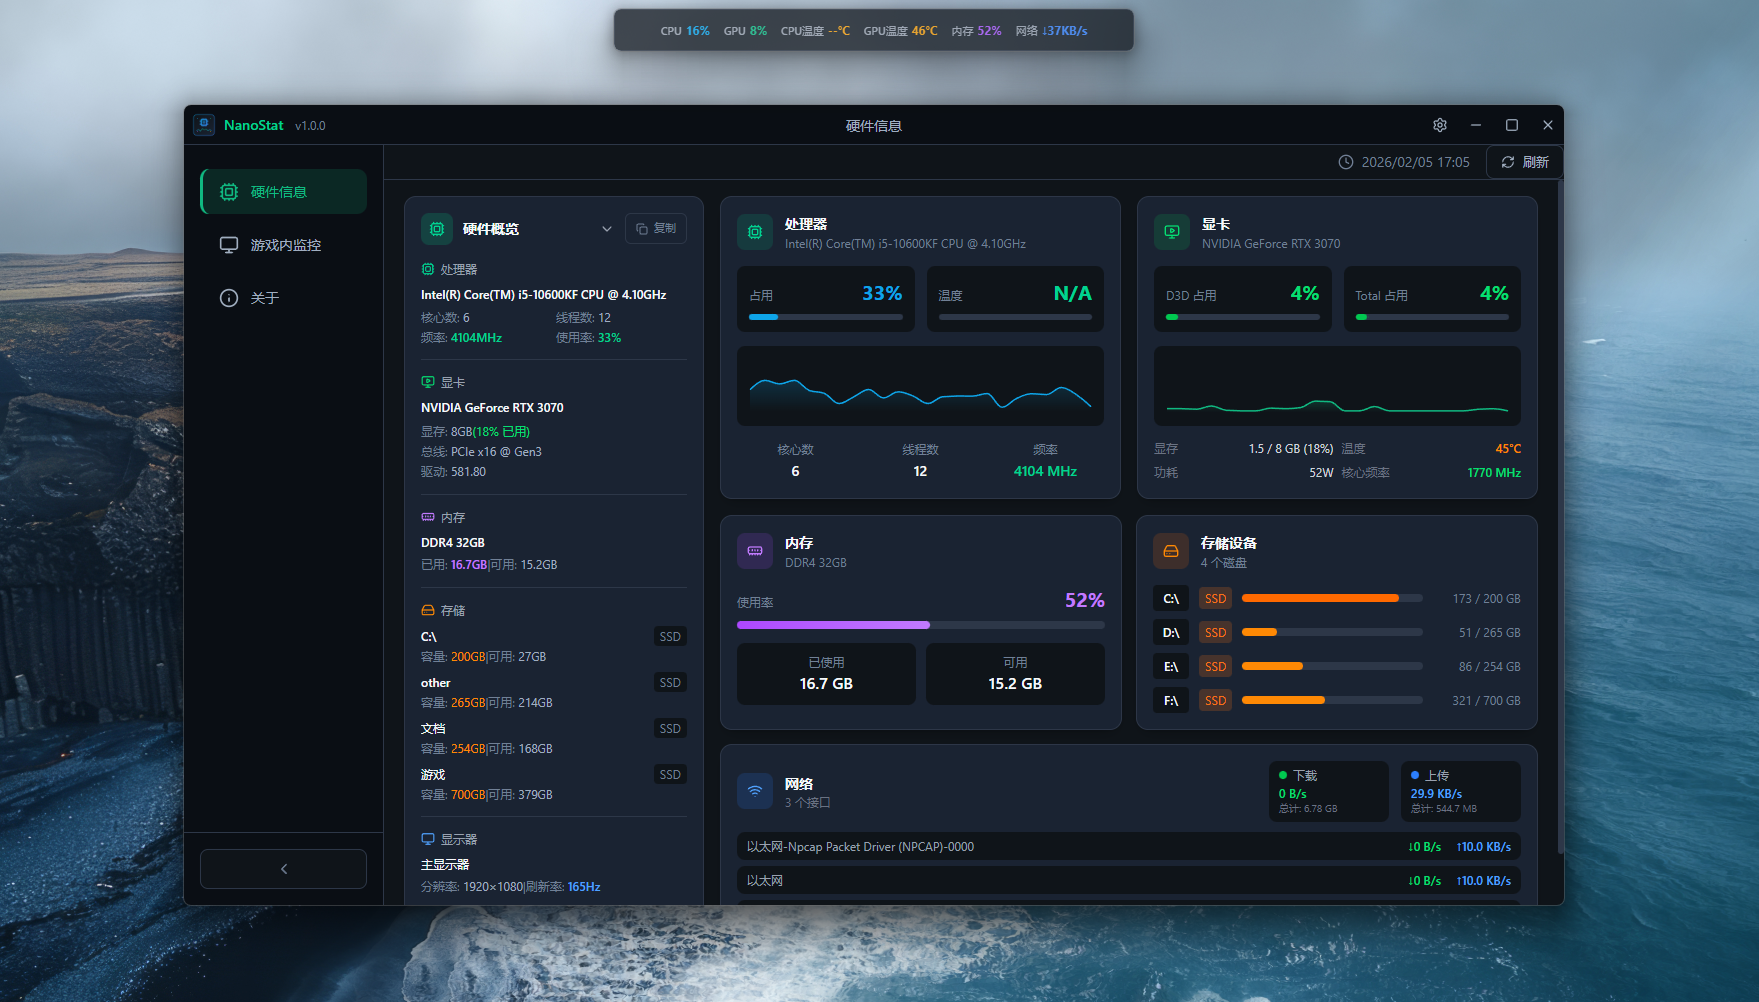This screenshot has width=1759, height=1002.
Task: Click the small GPU icon in overview
Action: 428,382
